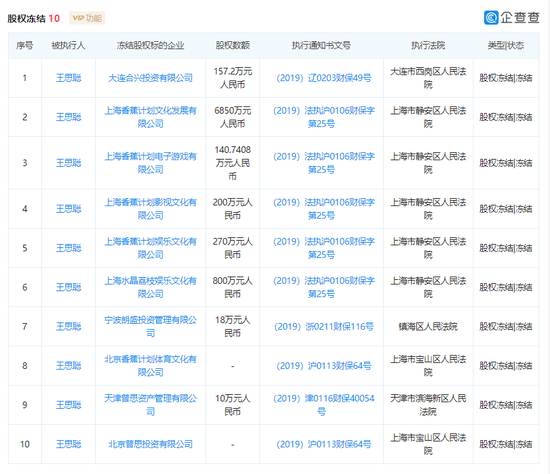Click the 股权数额 column header
The width and height of the screenshot is (550, 474).
pos(233,45)
